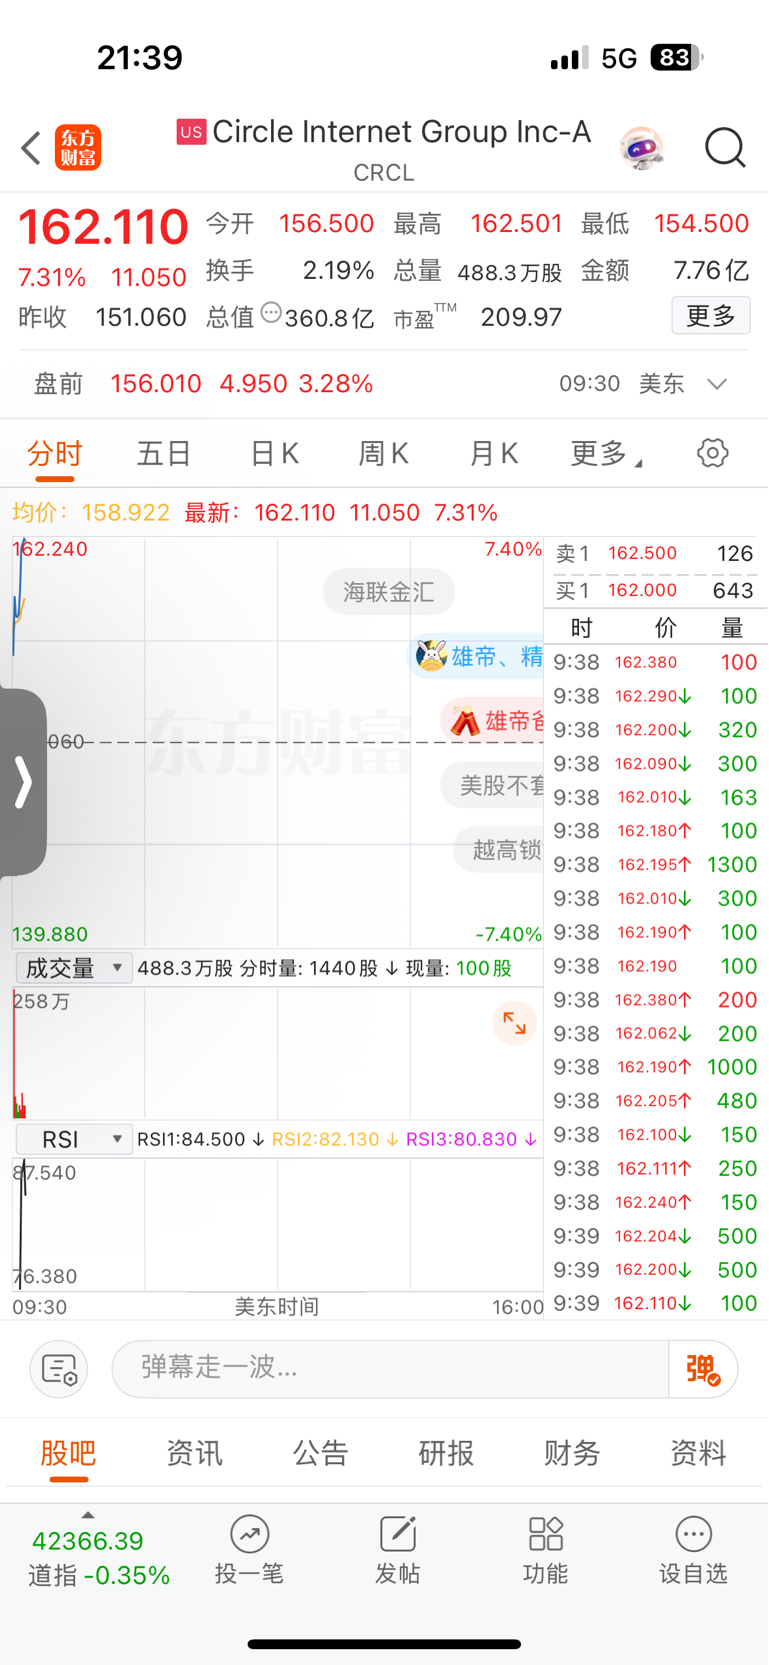Image resolution: width=769 pixels, height=1665 pixels.
Task: Tap the 买1 162.000 bid row
Action: [x=655, y=590]
